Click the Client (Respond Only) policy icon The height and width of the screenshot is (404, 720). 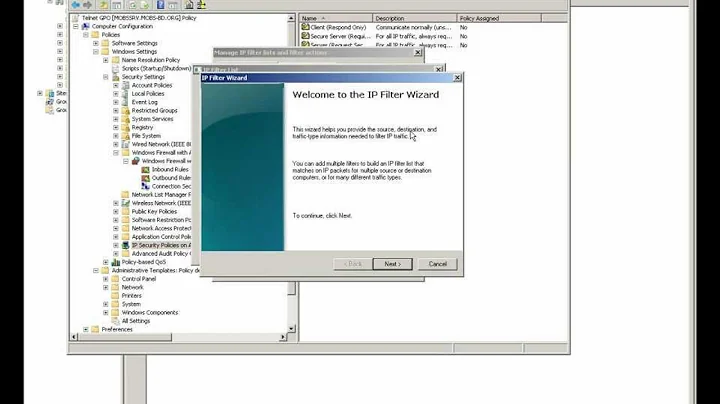[x=305, y=27]
